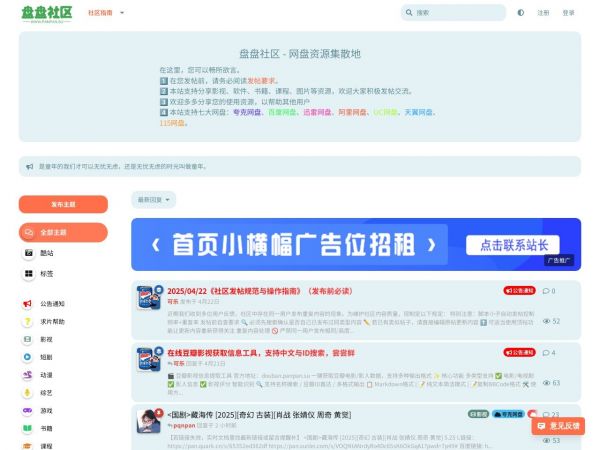Image resolution: width=600 pixels, height=450 pixels.
Task: Open the 酷站 sidebar item
Action: pos(47,253)
